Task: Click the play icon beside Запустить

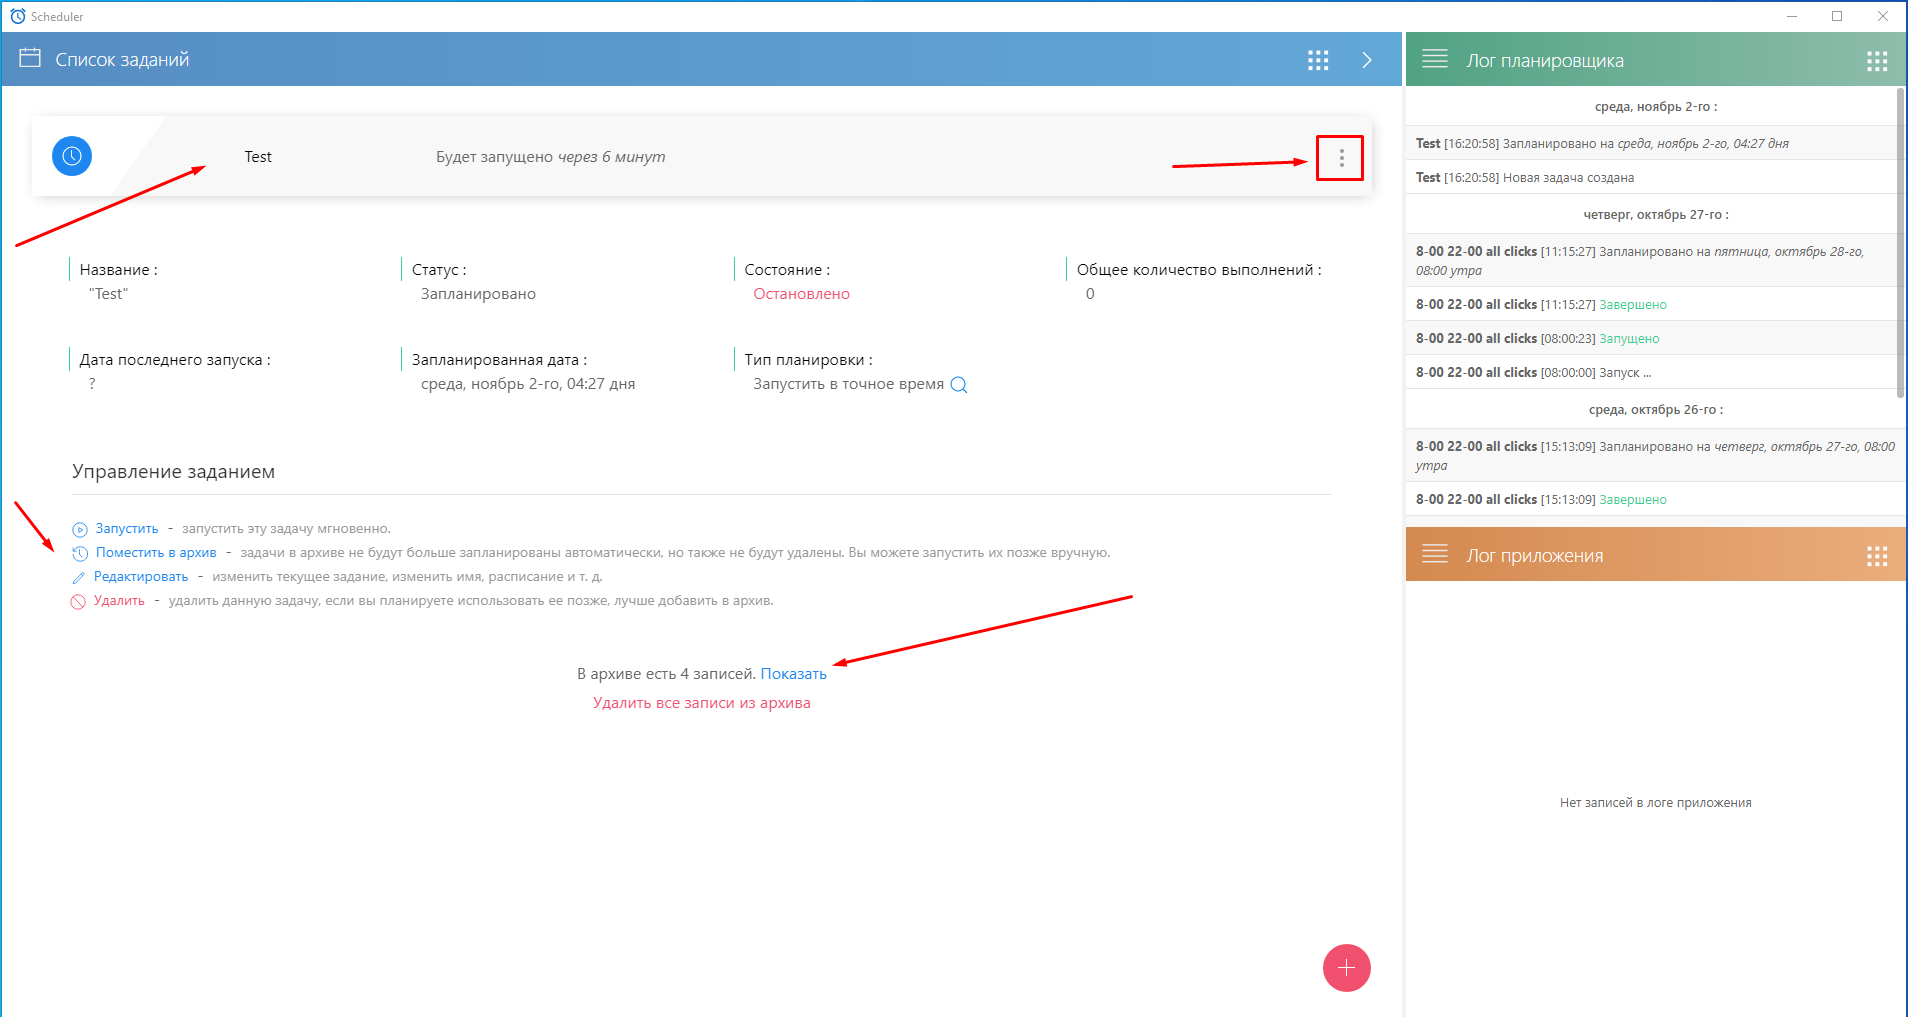Action: click(80, 529)
